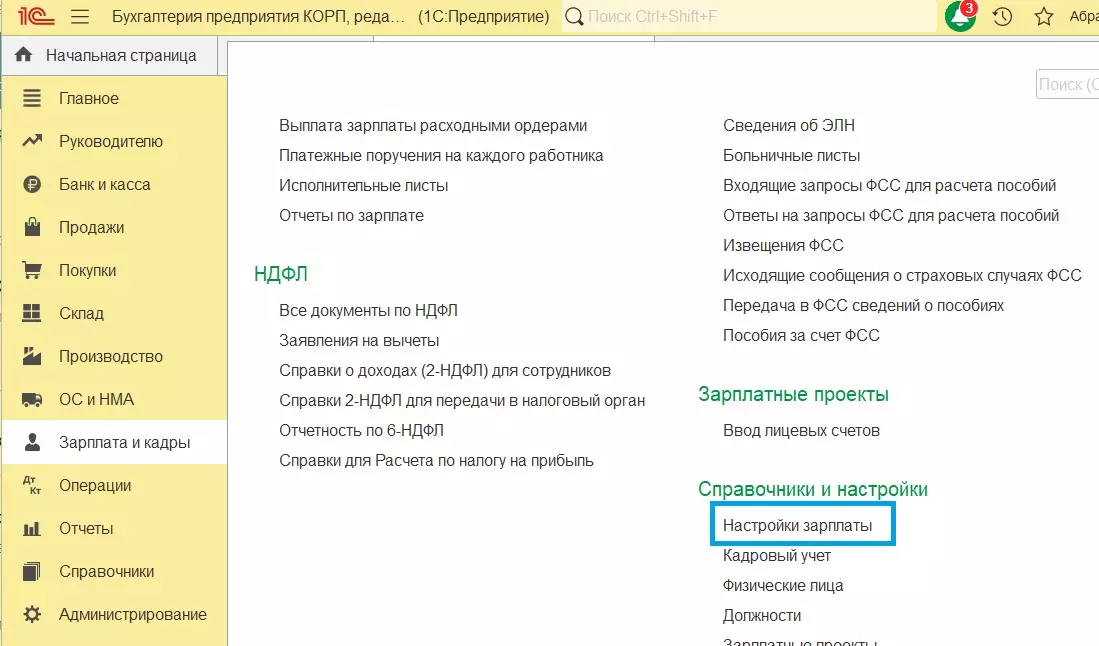
Task: Open the Склад section
Action: (x=114, y=313)
